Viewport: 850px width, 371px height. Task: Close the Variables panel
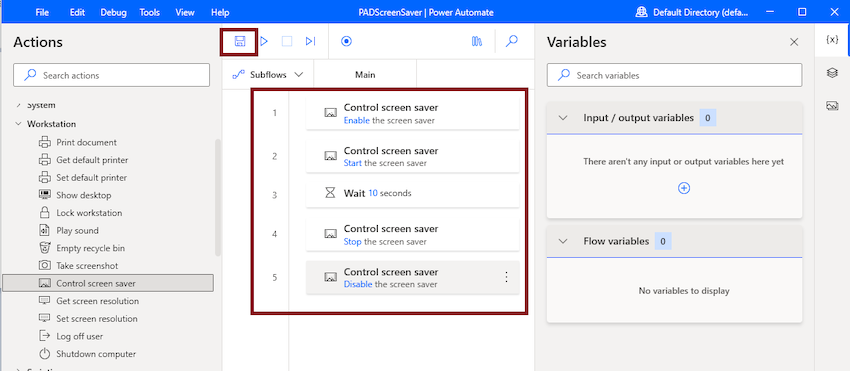coord(794,42)
